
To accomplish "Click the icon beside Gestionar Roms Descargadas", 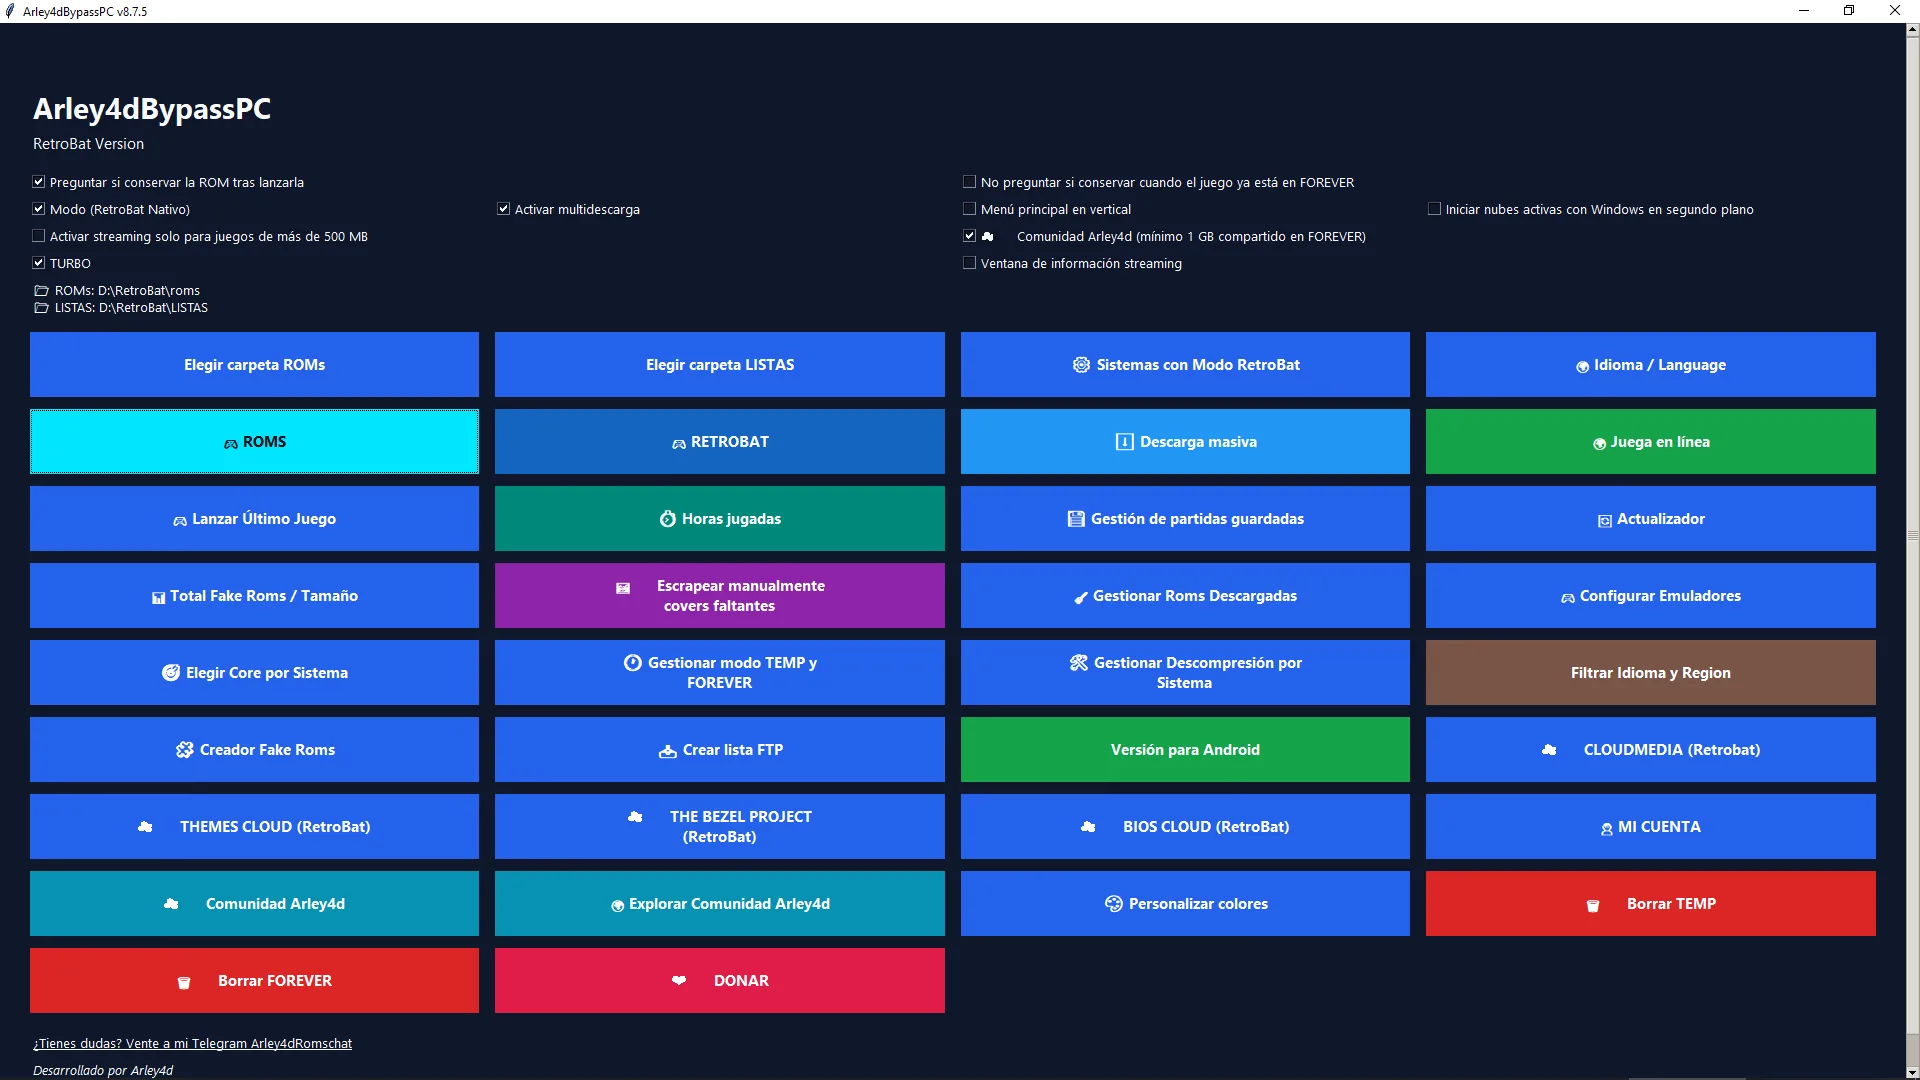I will (1081, 597).
